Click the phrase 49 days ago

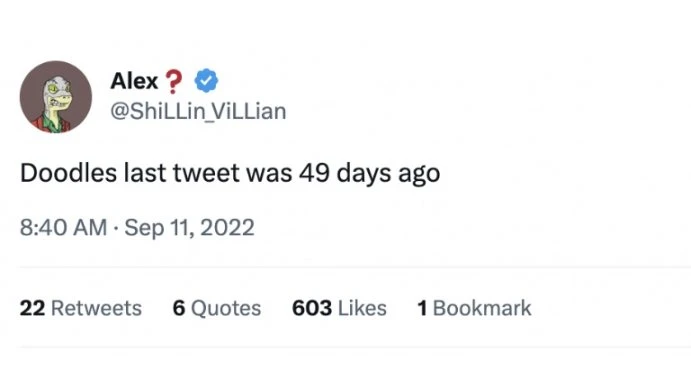pos(369,173)
